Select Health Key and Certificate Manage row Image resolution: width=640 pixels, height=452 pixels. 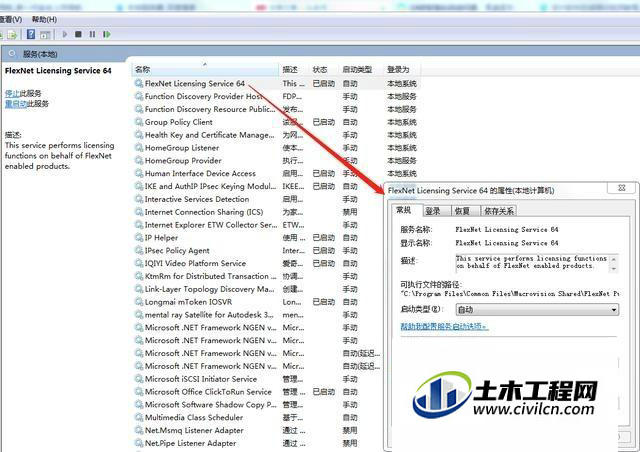click(x=276, y=135)
